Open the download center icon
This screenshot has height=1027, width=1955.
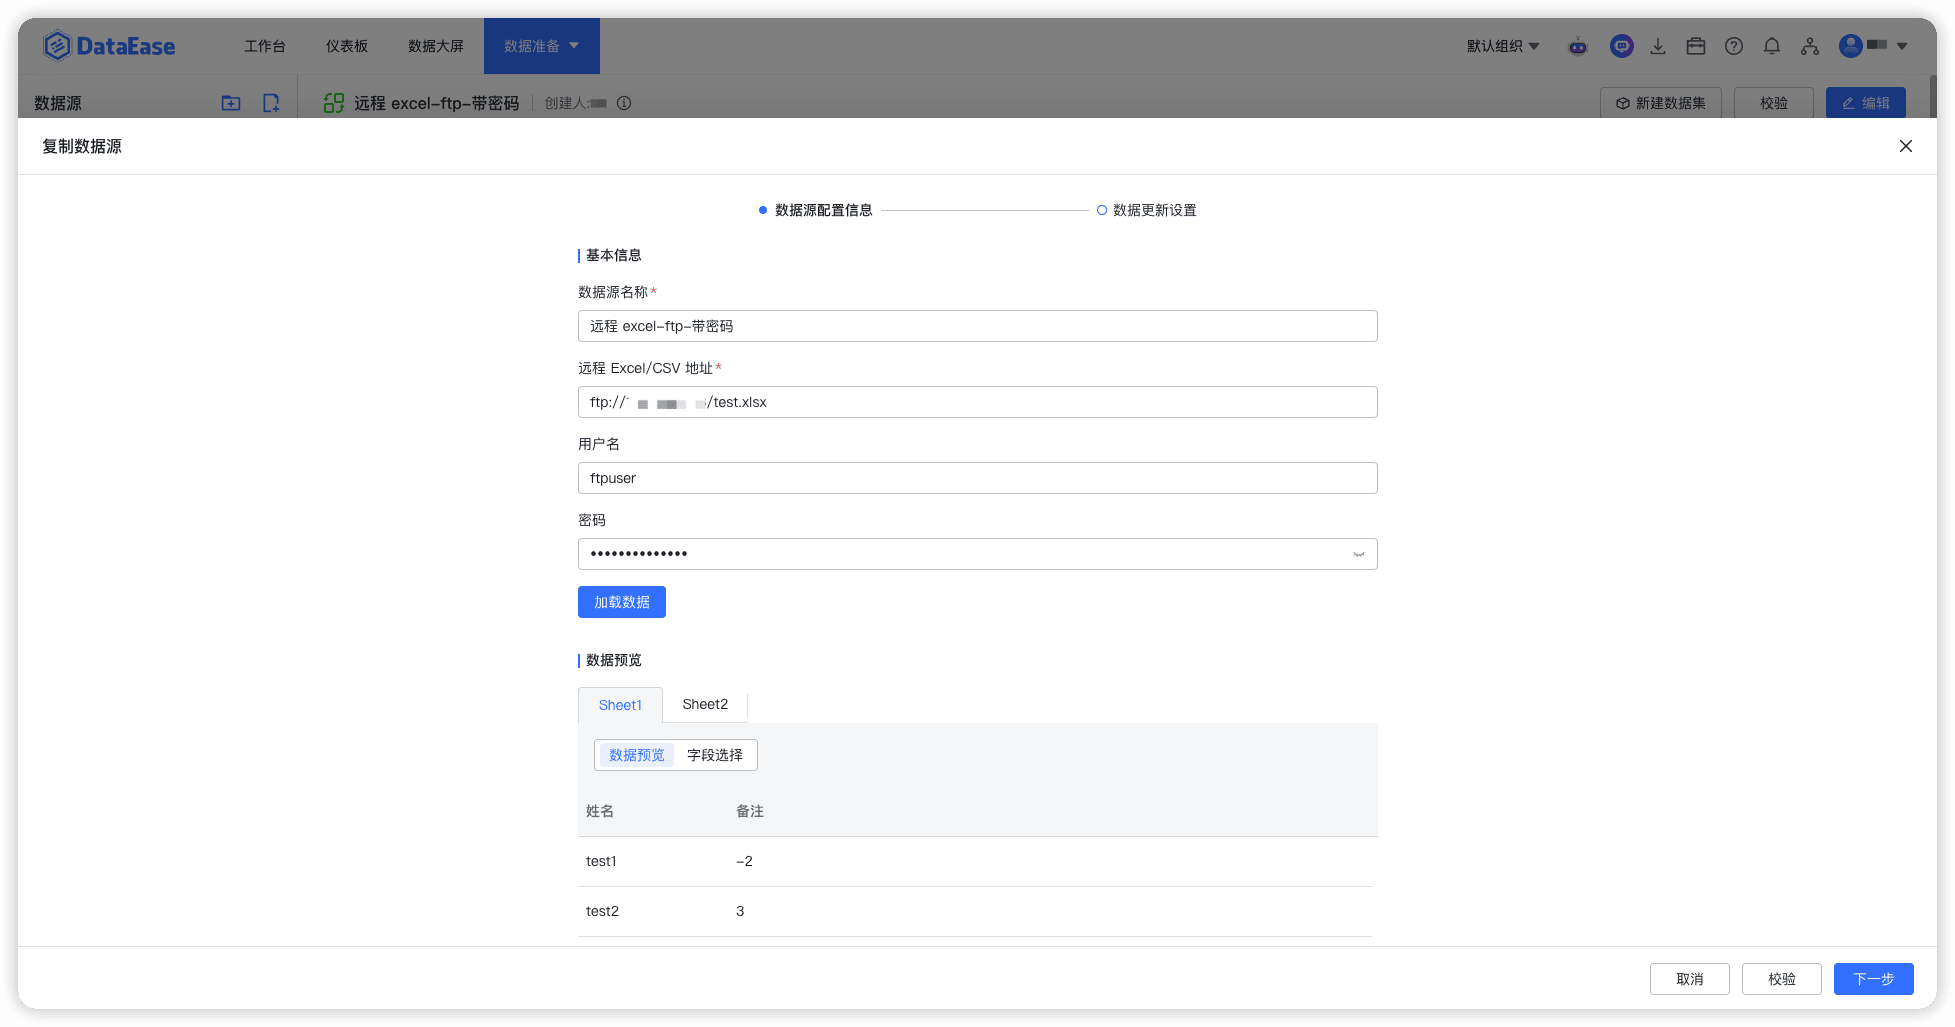[x=1658, y=46]
